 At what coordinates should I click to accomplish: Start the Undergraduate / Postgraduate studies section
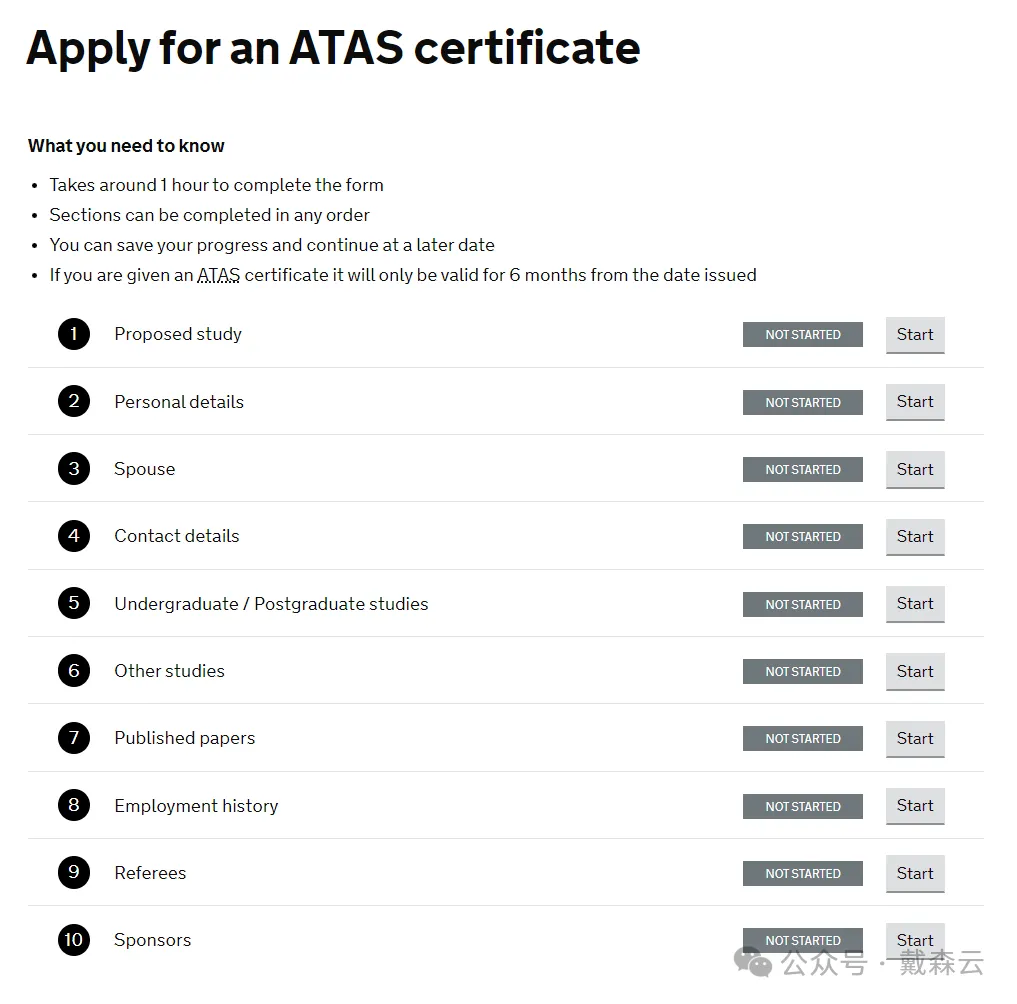pos(914,604)
